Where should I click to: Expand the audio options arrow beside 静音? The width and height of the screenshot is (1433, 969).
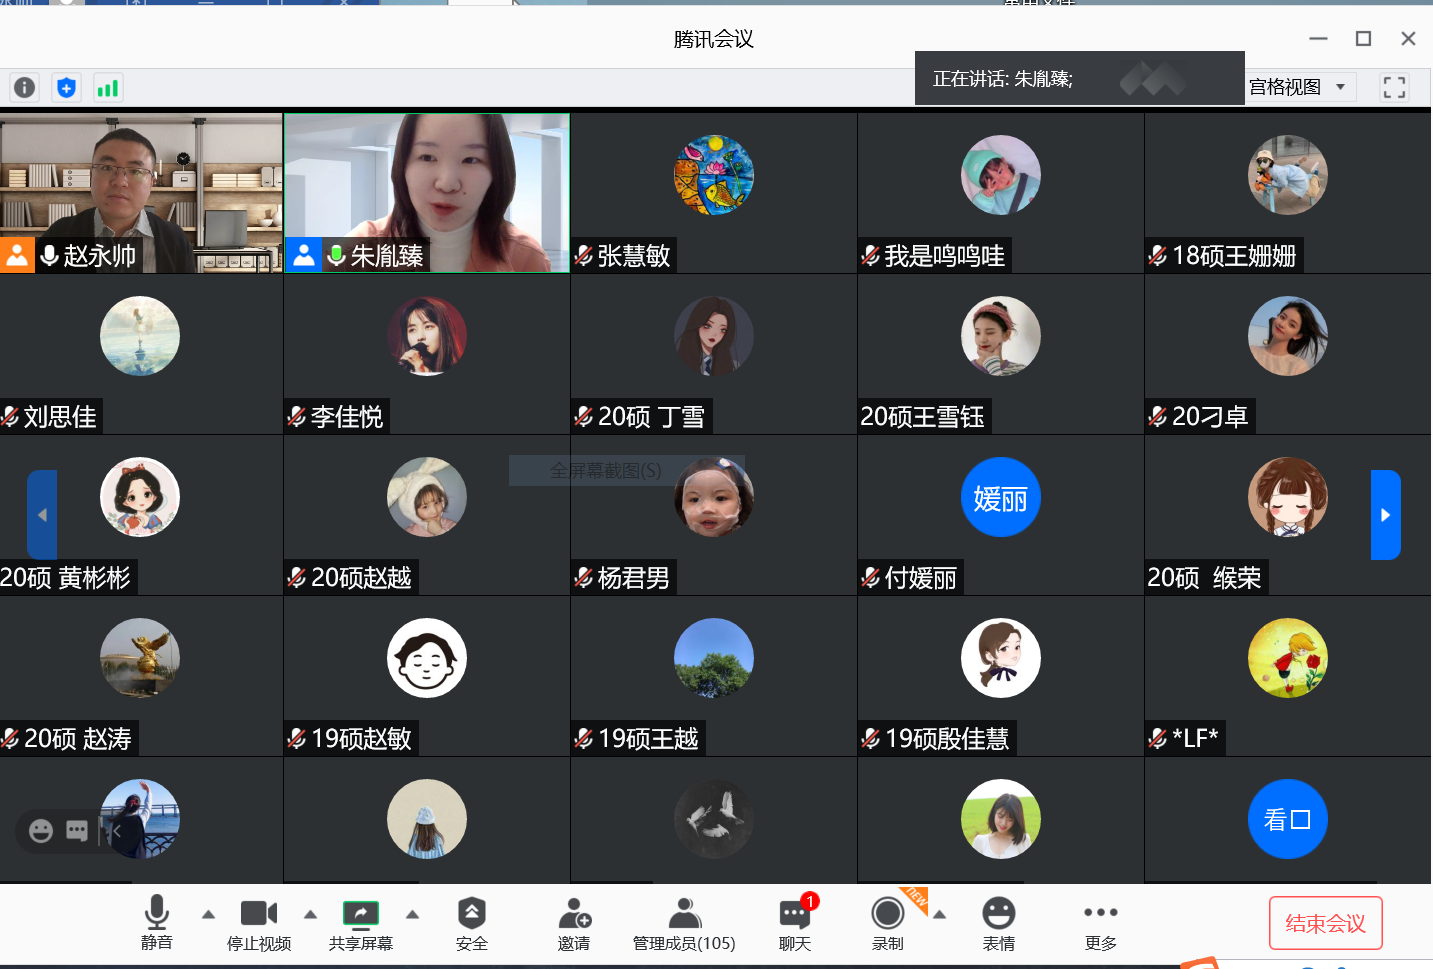[x=208, y=914]
